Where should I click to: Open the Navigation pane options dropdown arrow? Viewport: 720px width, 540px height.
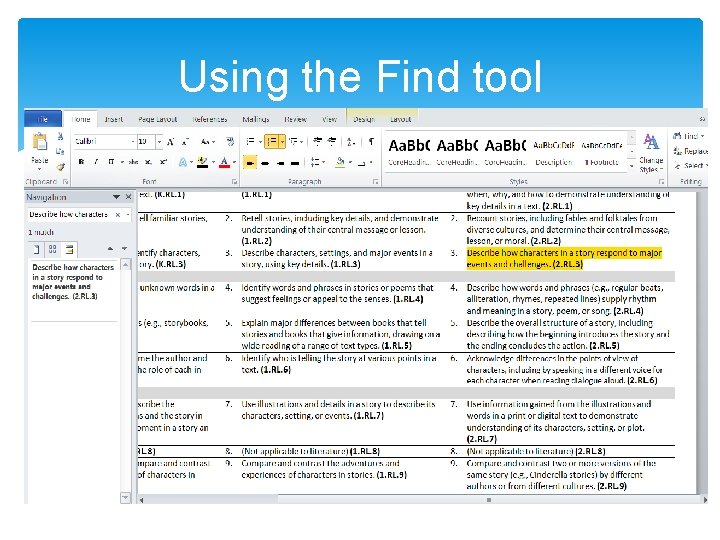(116, 197)
